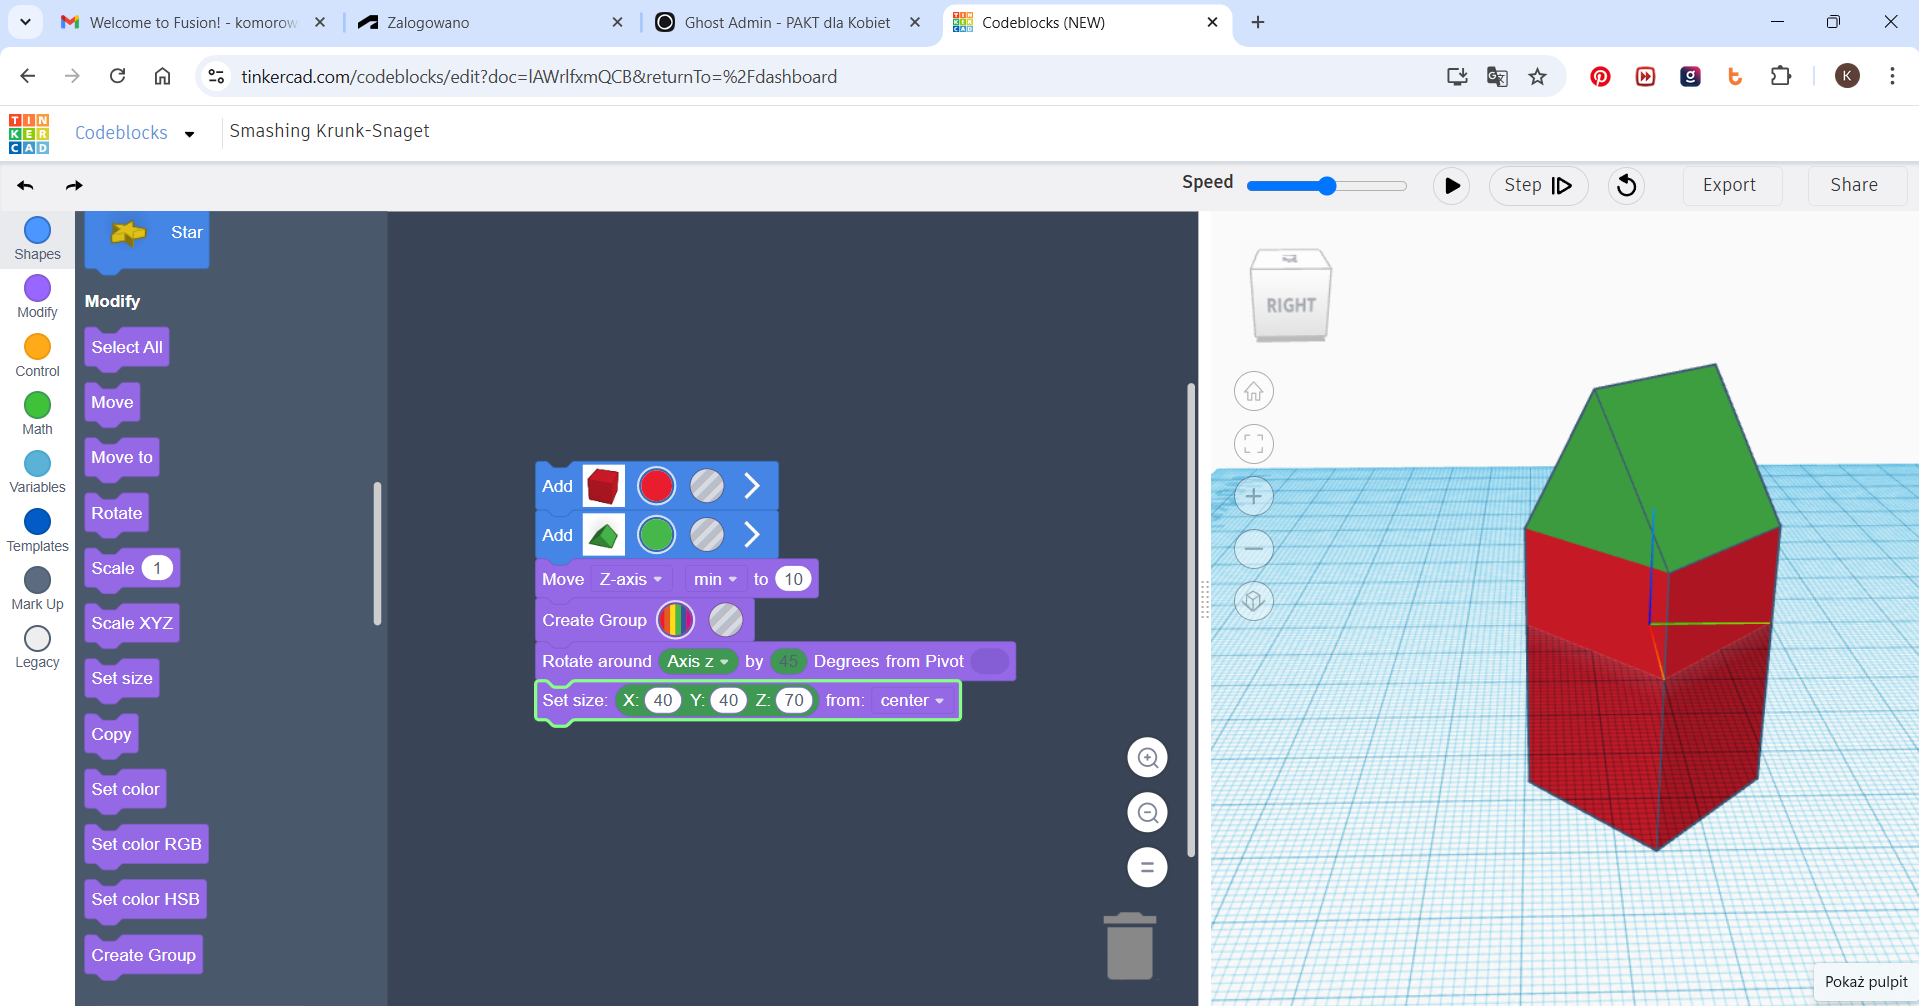Open the Shapes block category

click(x=37, y=240)
